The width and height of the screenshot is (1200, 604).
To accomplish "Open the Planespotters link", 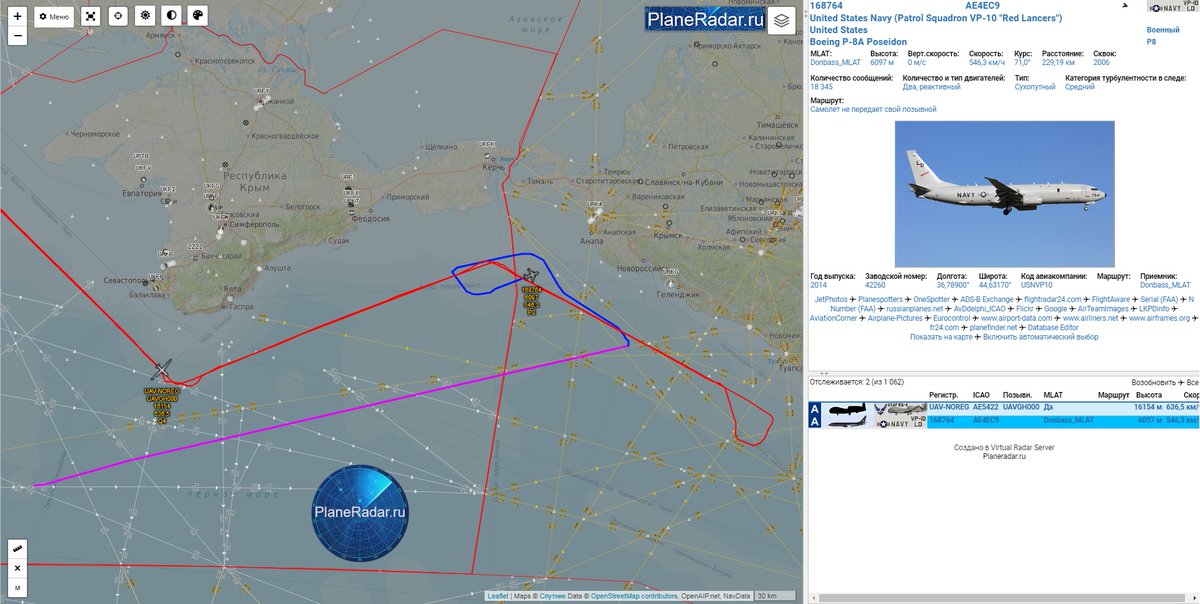I will coord(880,299).
